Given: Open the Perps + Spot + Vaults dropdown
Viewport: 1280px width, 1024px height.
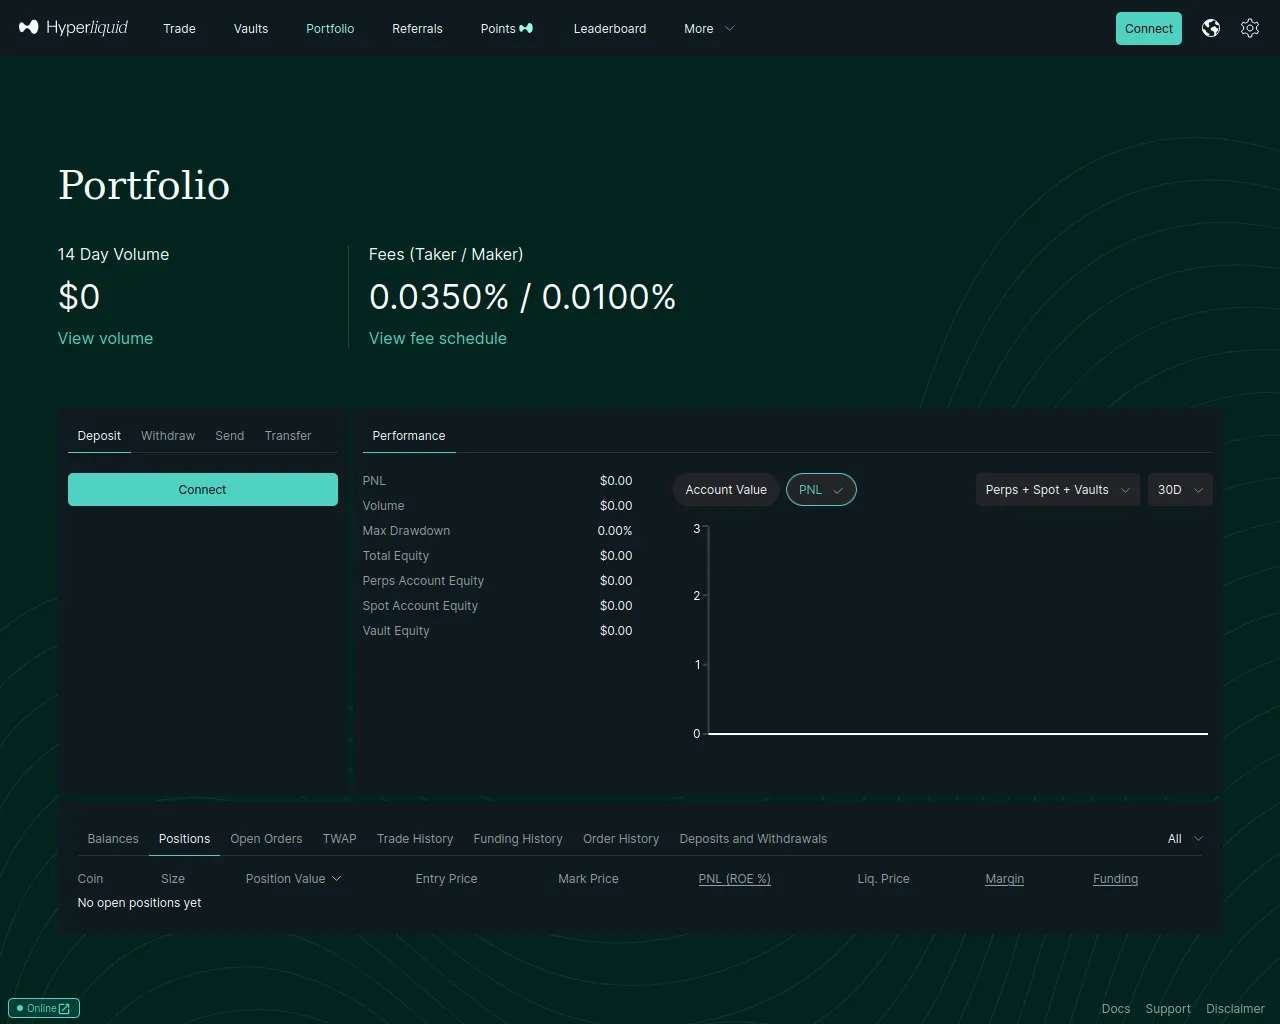Looking at the screenshot, I should point(1058,490).
